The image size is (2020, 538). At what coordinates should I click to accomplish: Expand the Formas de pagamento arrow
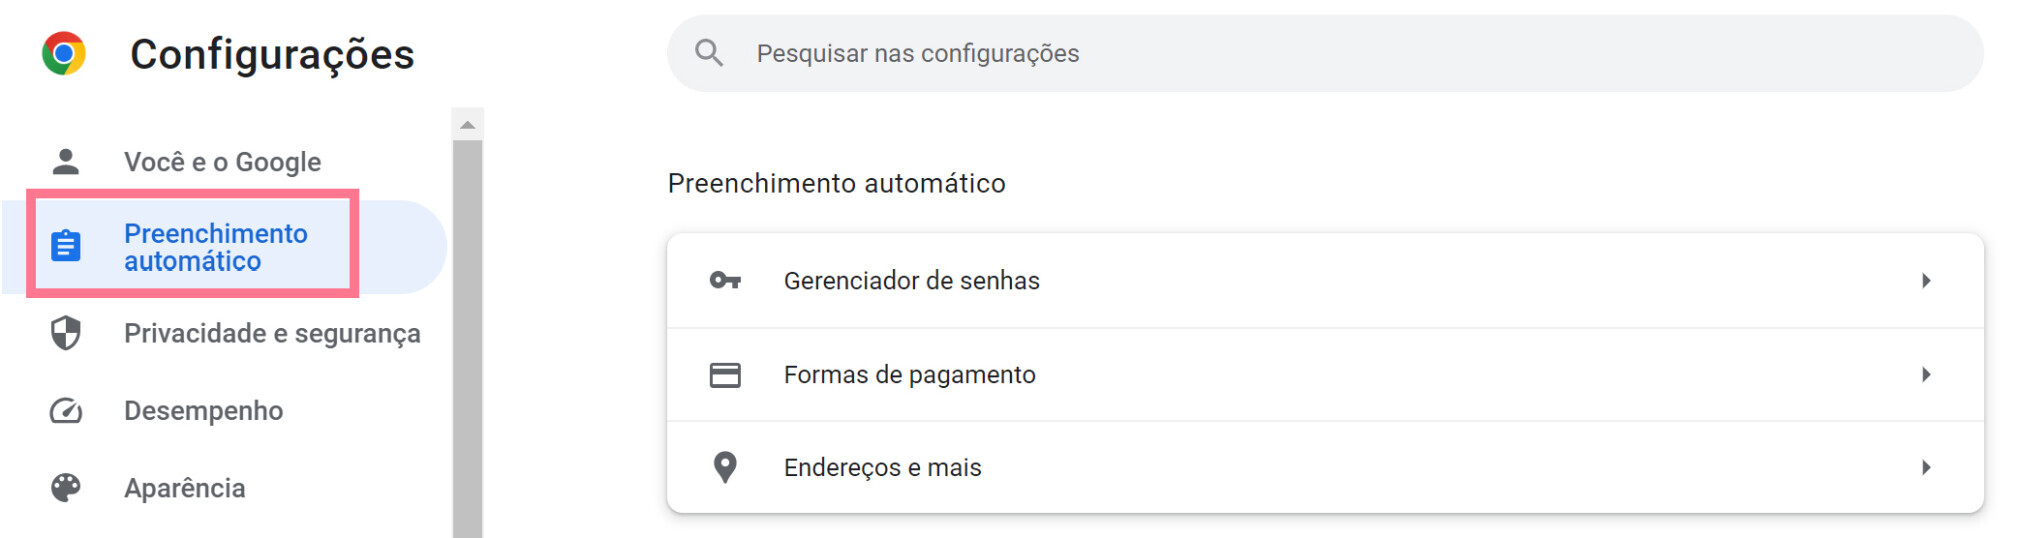tap(1926, 374)
